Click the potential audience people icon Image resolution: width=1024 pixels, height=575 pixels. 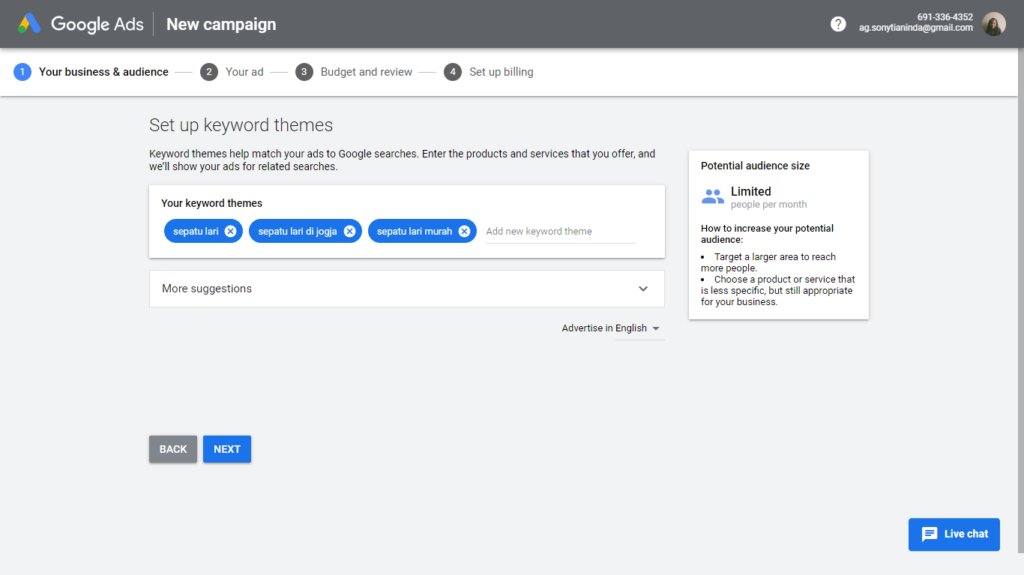712,196
